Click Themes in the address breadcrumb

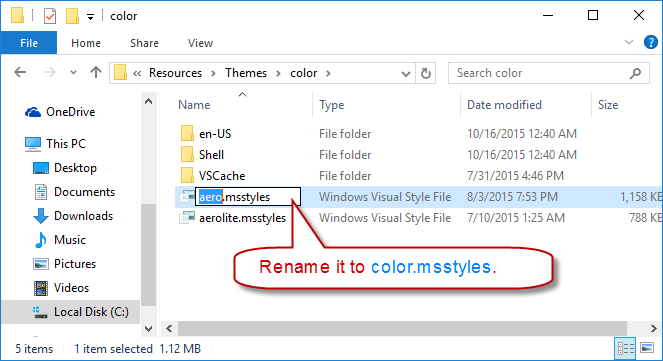click(246, 73)
